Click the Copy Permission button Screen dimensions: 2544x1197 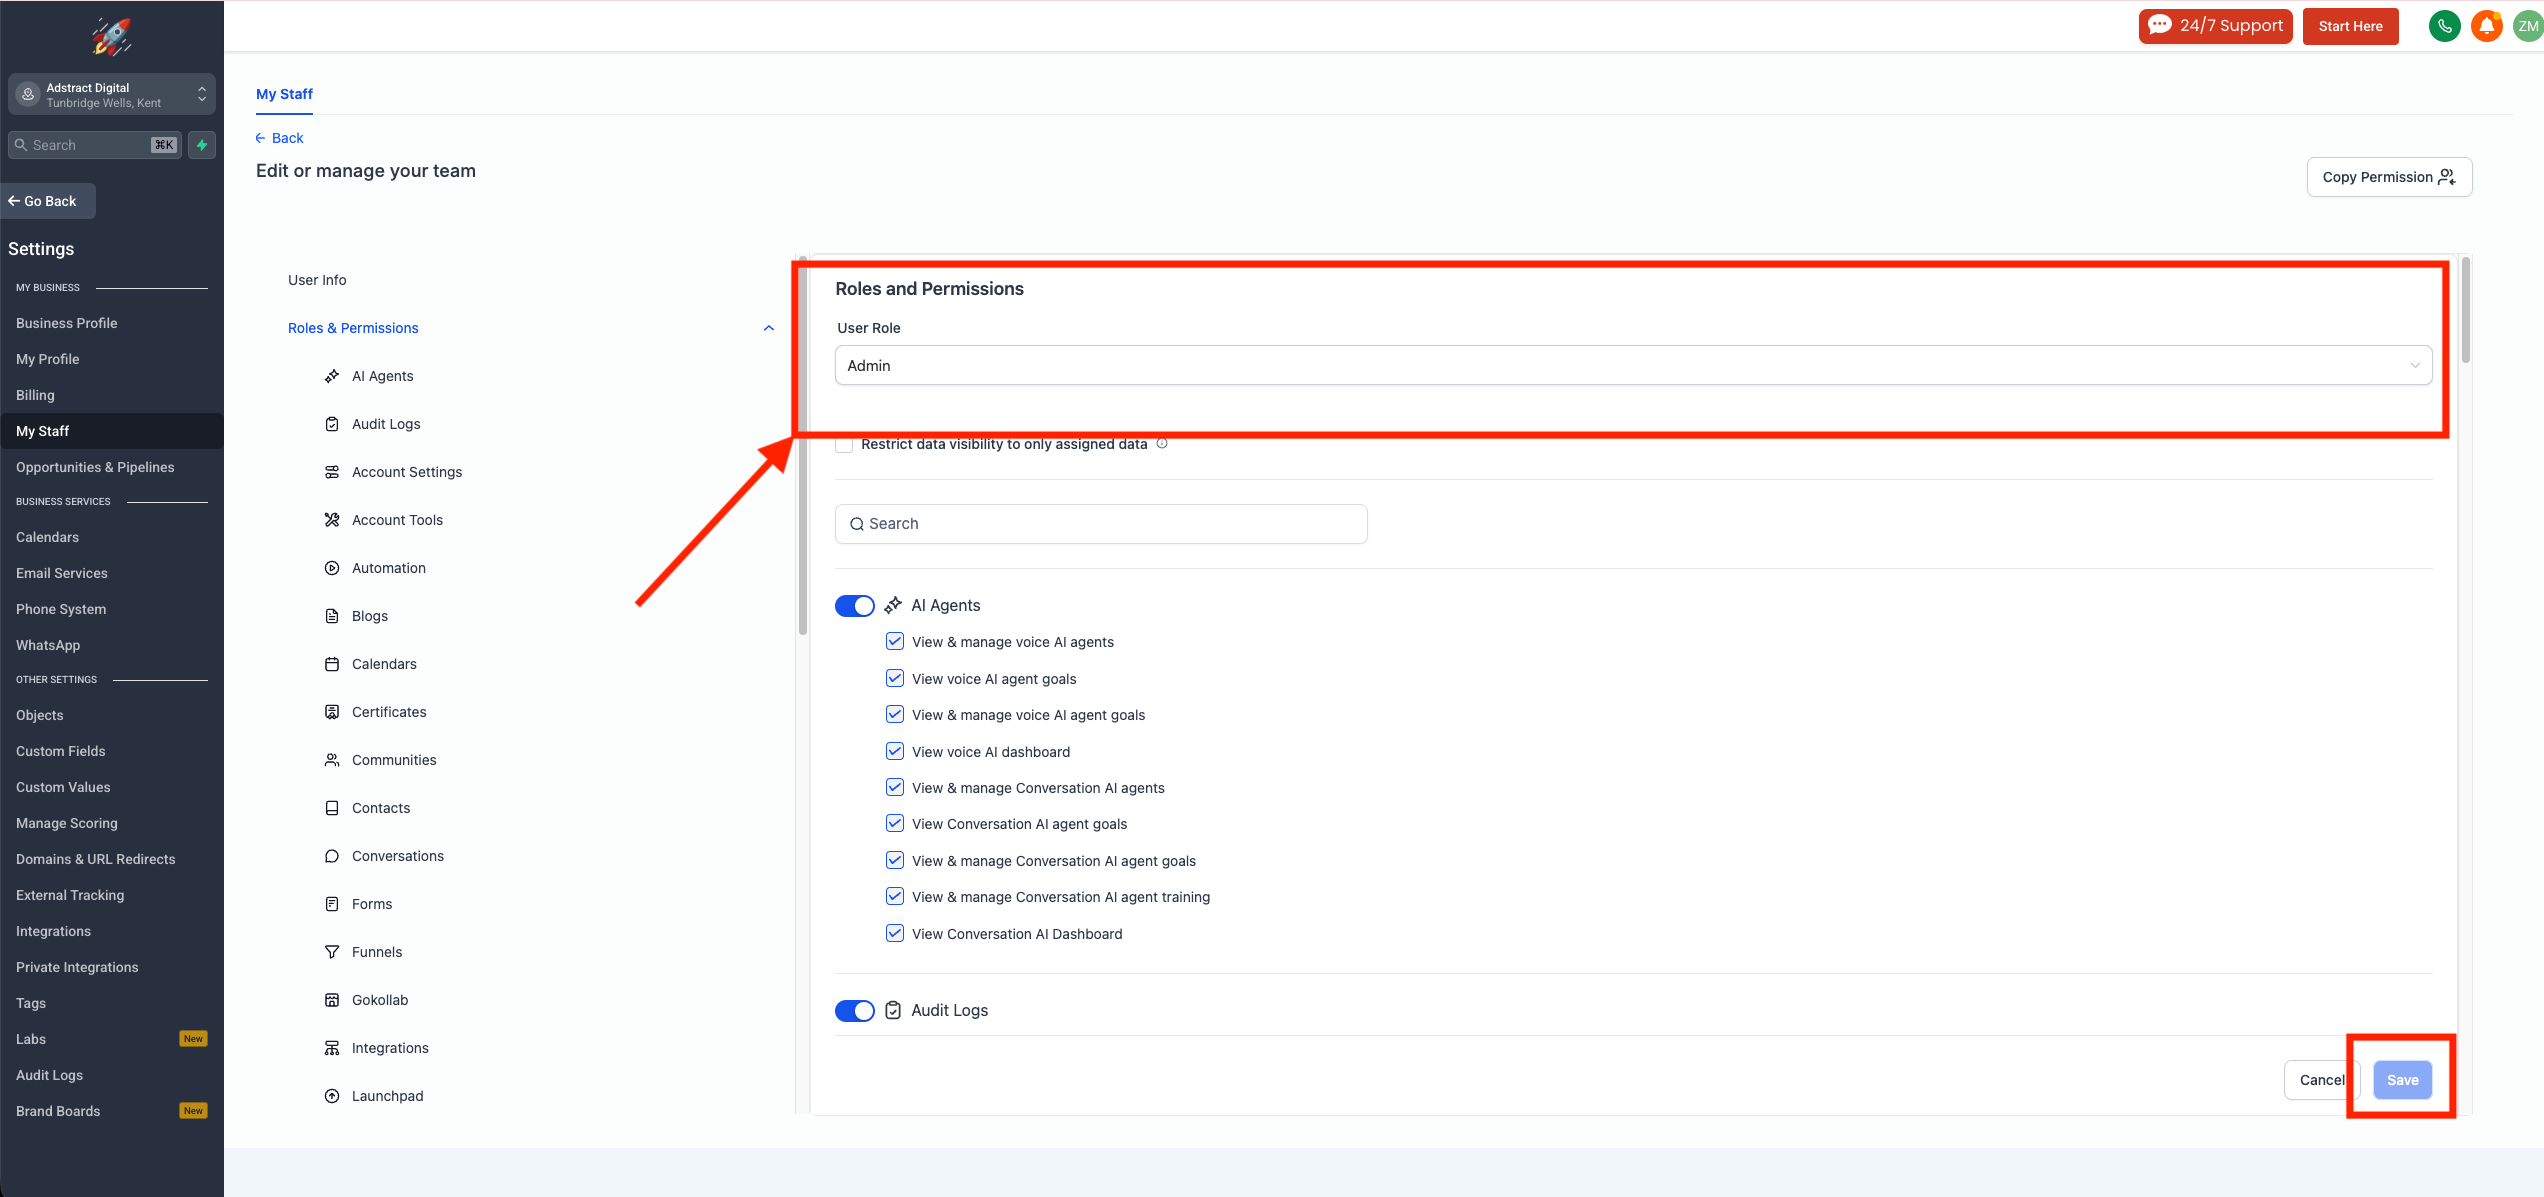click(x=2389, y=177)
